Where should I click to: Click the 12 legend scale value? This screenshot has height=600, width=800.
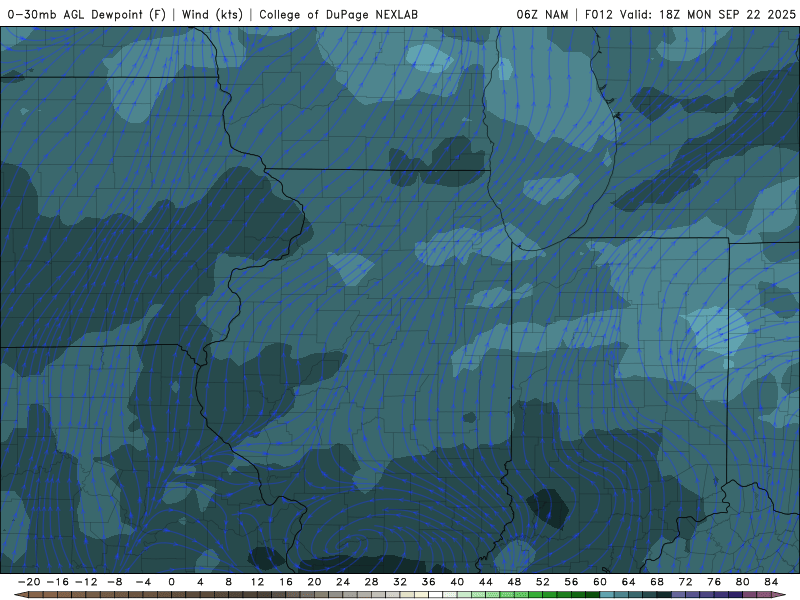(x=257, y=582)
